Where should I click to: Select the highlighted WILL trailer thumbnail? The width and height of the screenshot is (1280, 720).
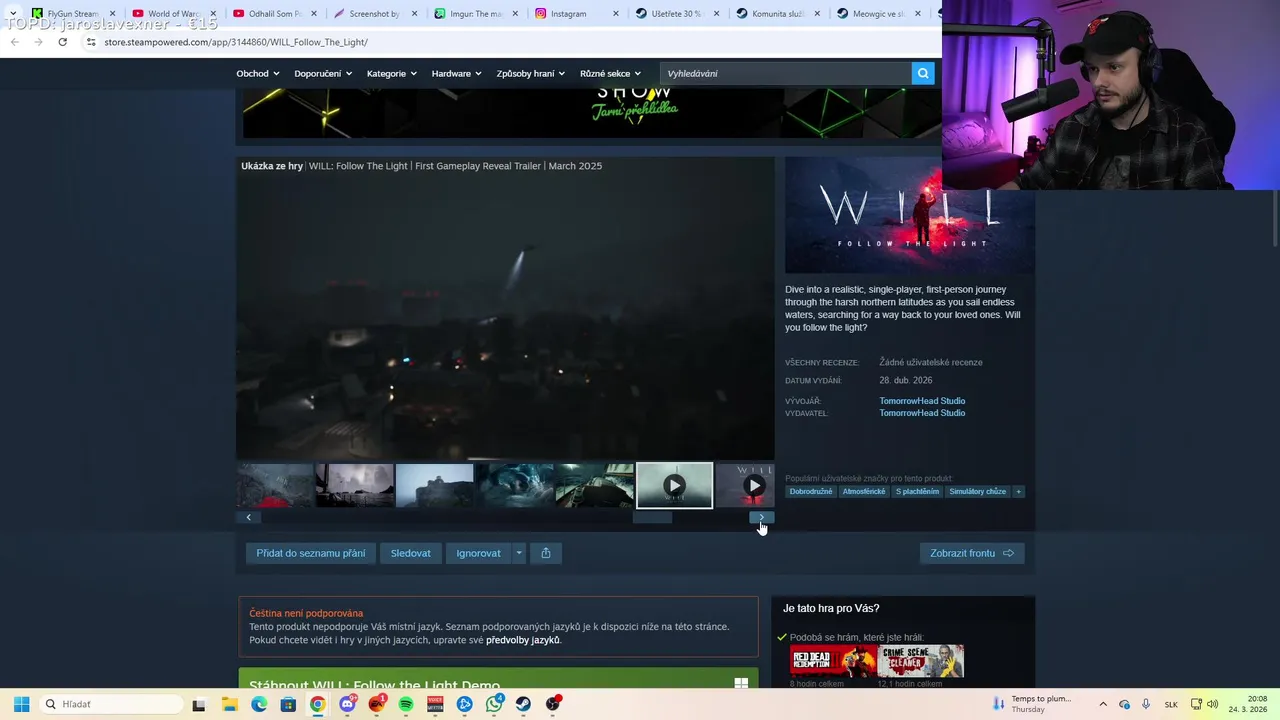pos(675,485)
